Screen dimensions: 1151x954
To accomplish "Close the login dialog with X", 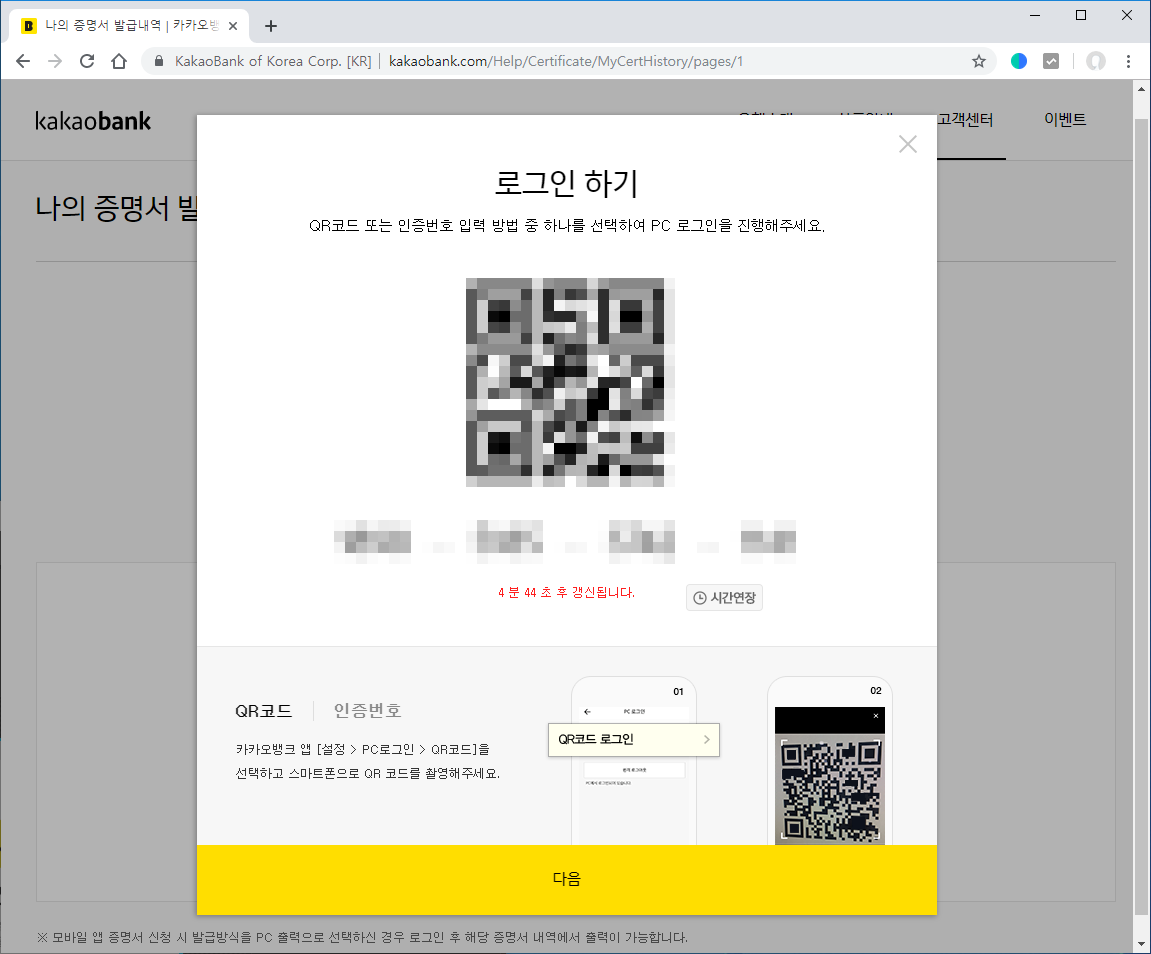I will coord(908,144).
